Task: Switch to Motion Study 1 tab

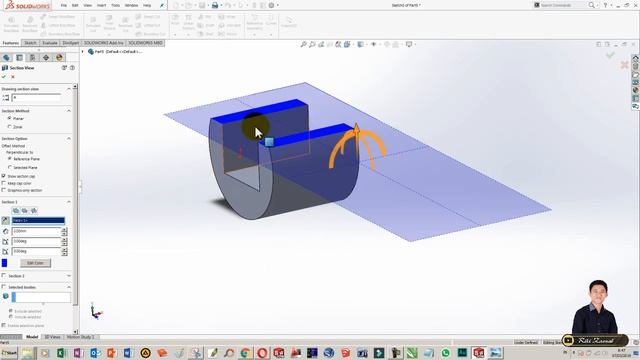Action: click(80, 337)
